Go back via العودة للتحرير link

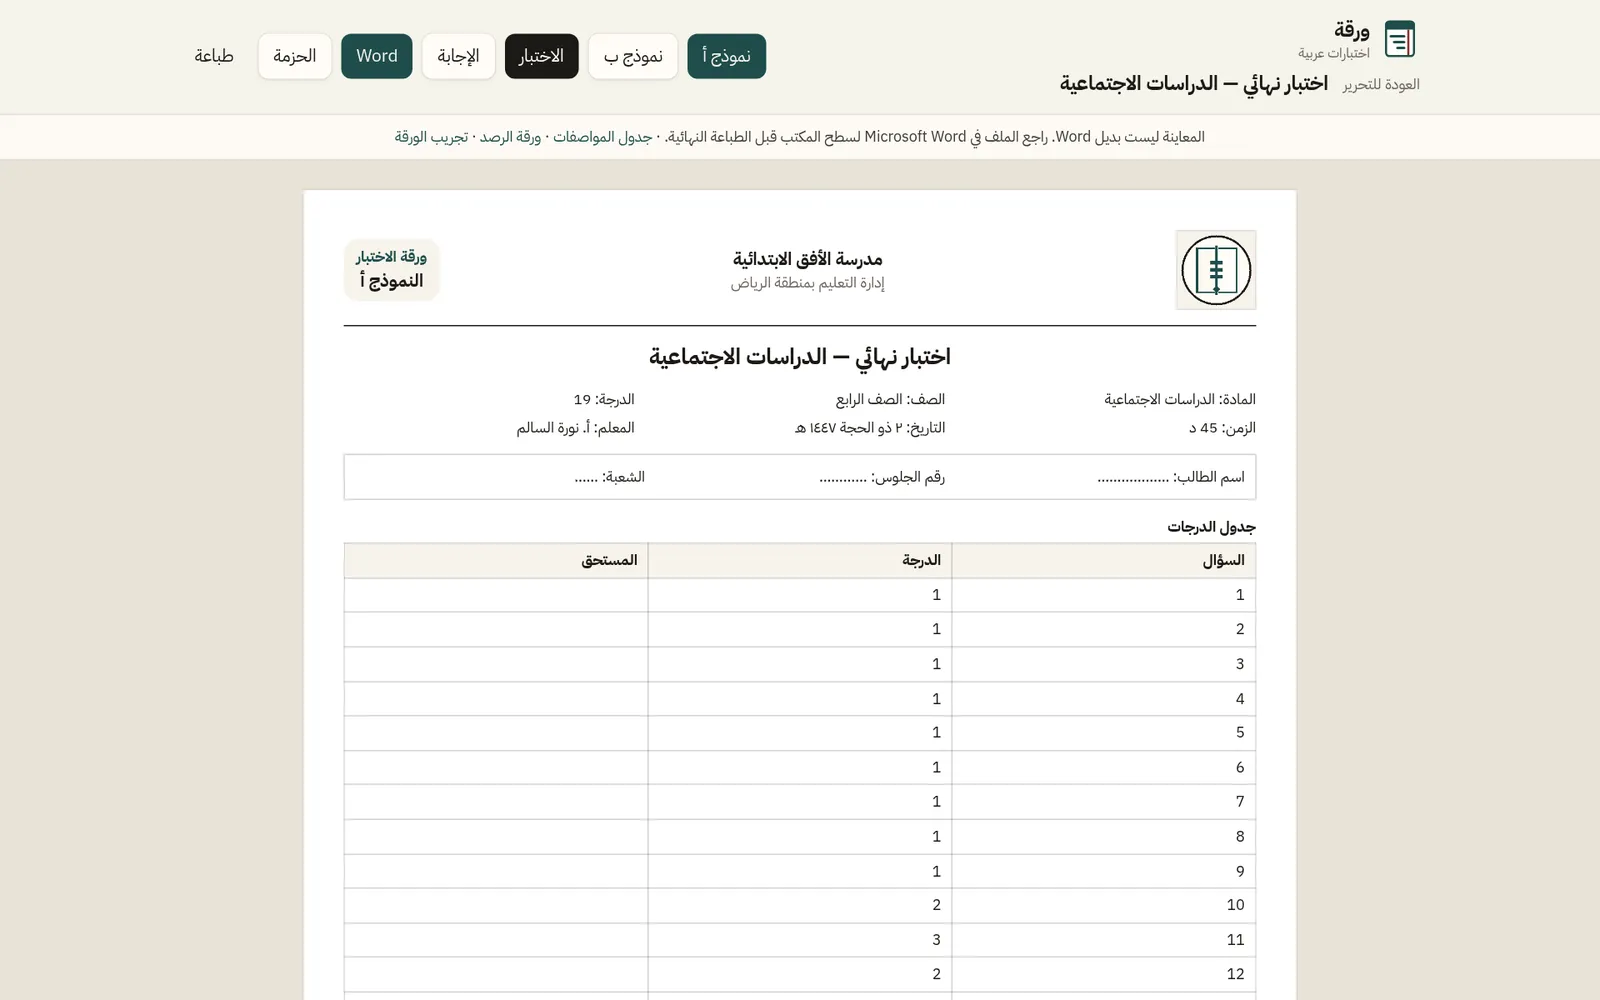tap(1381, 84)
